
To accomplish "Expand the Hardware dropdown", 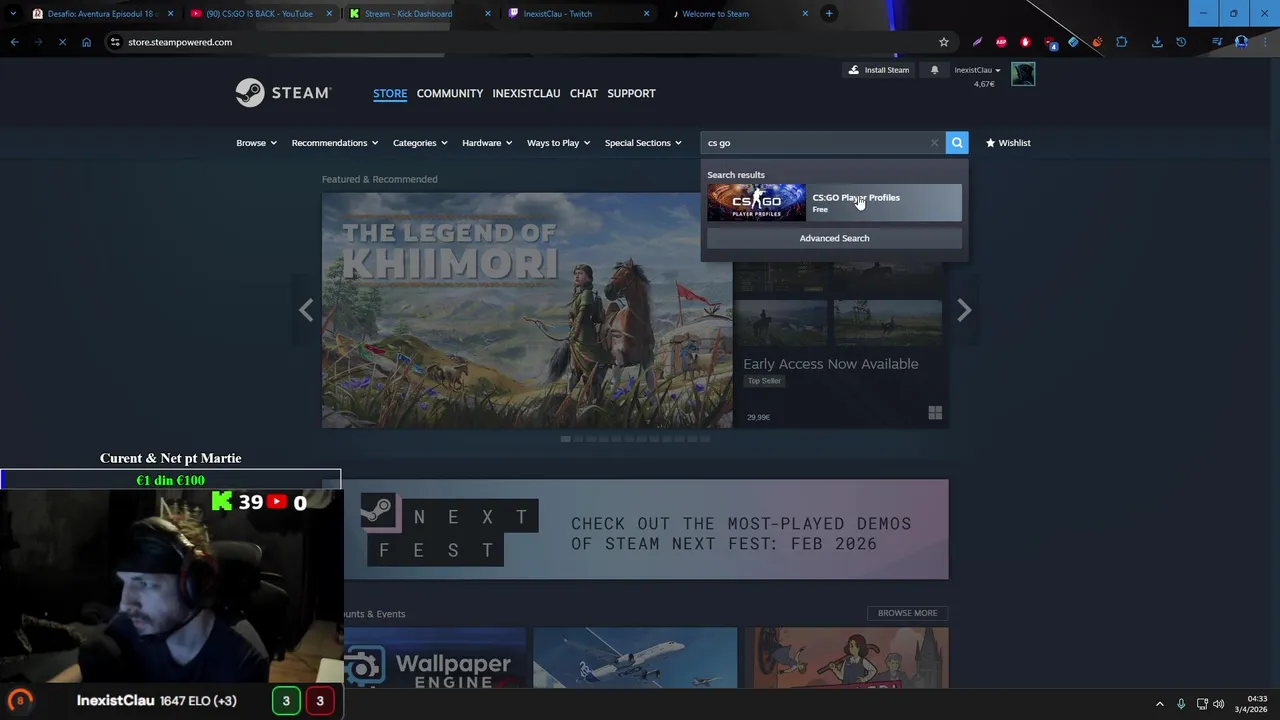I will [487, 143].
